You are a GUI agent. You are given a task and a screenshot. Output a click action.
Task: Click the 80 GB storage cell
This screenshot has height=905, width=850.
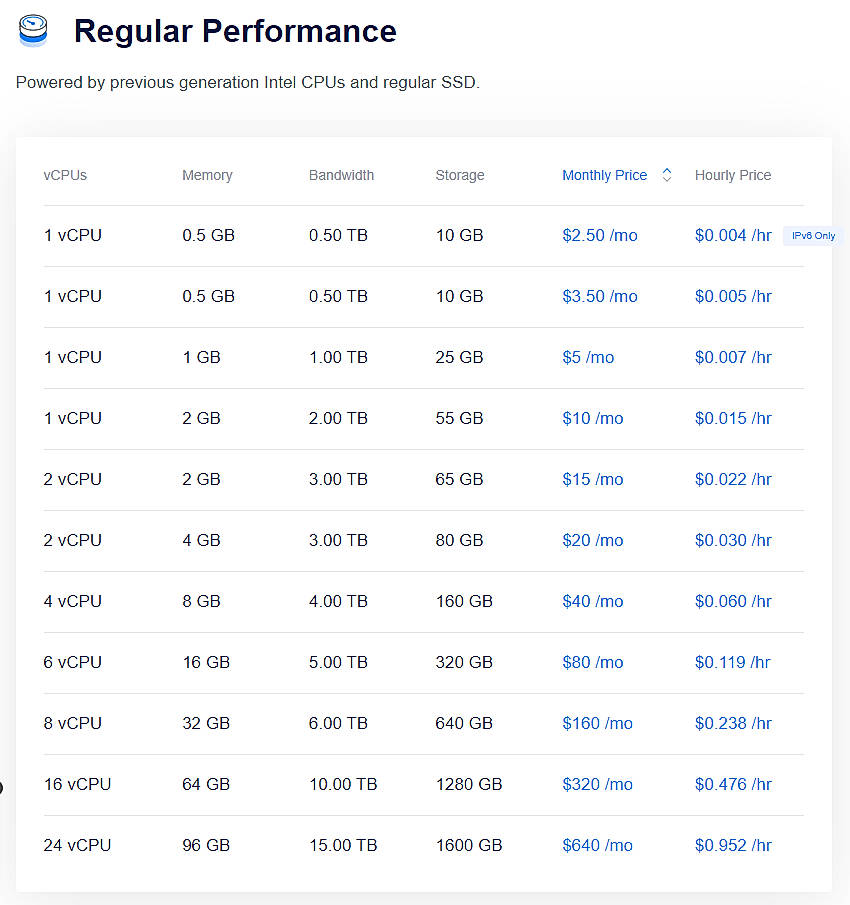point(459,540)
